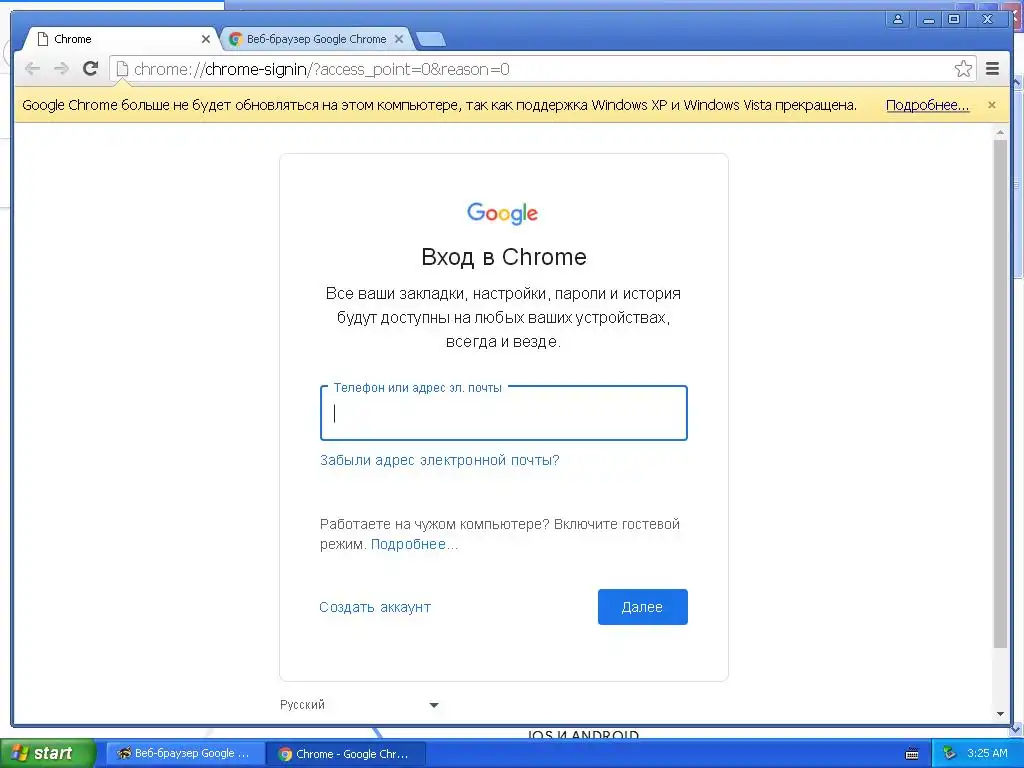This screenshot has height=768, width=1024.
Task: Open a new tab
Action: [x=430, y=40]
